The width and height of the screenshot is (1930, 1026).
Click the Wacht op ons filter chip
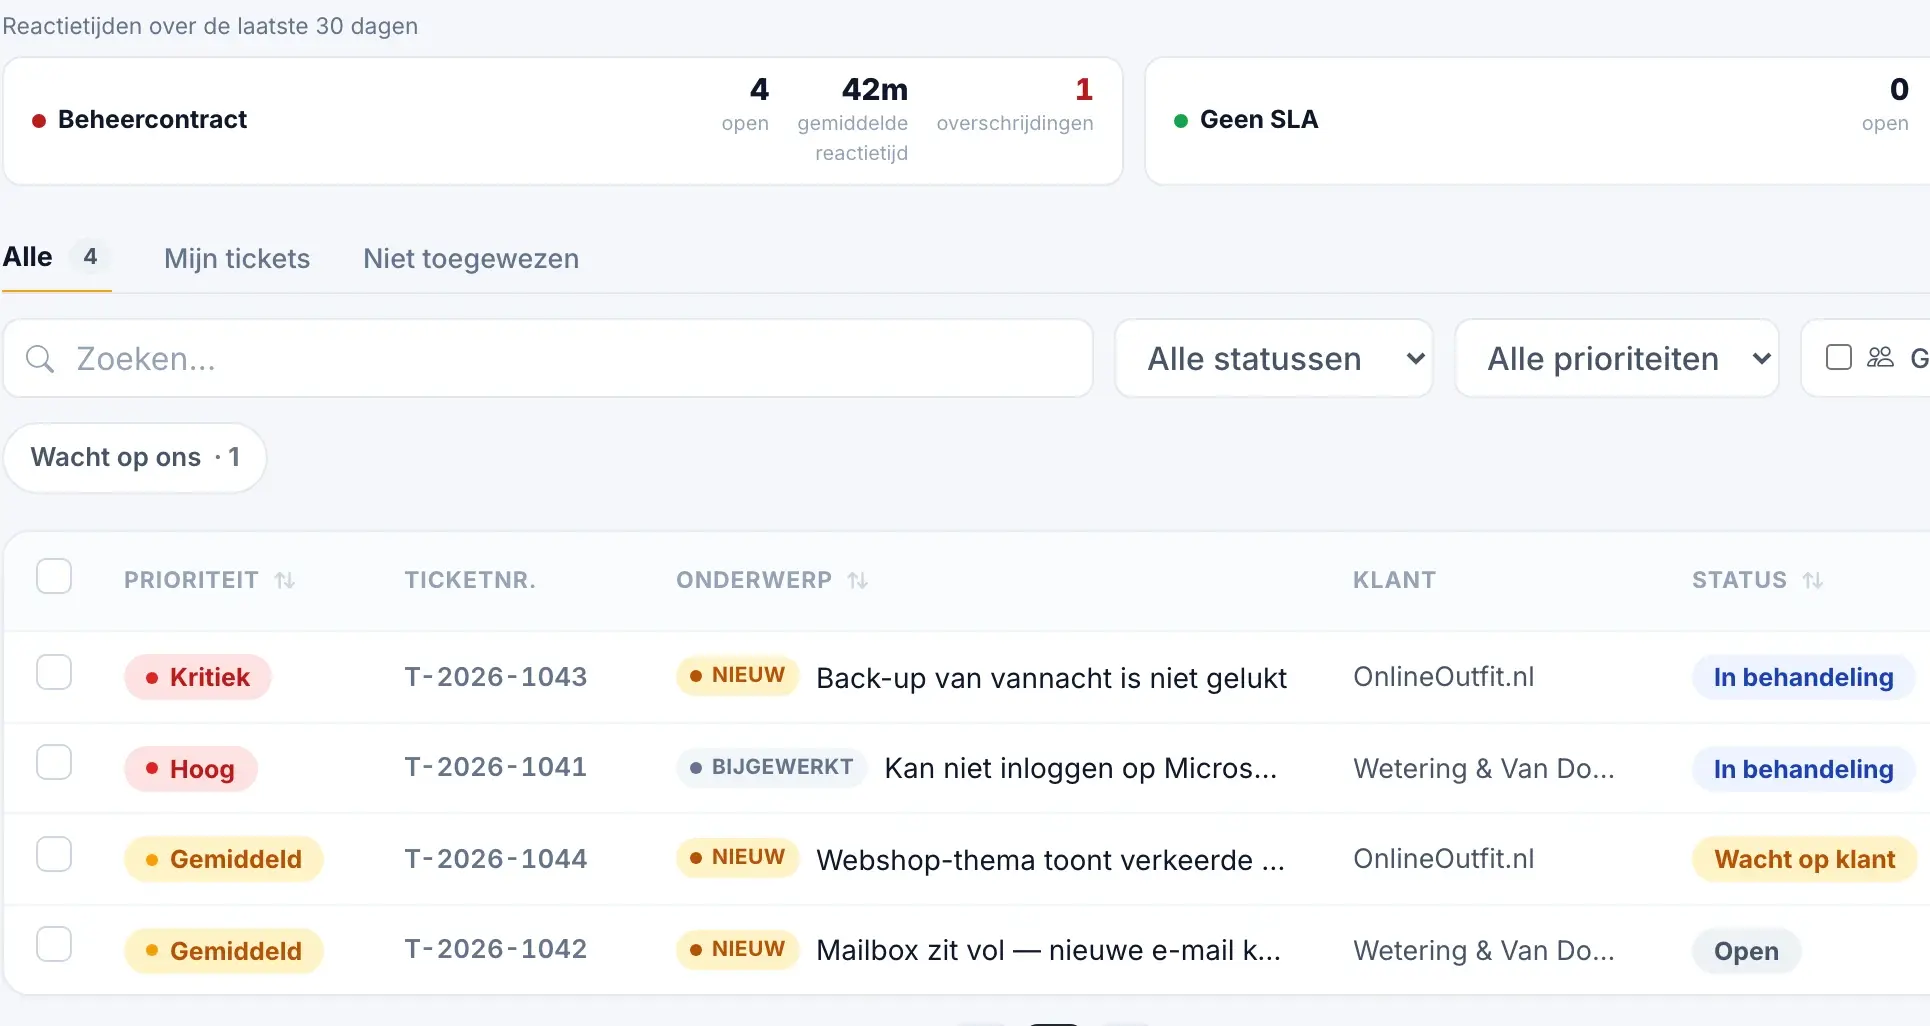coord(135,458)
